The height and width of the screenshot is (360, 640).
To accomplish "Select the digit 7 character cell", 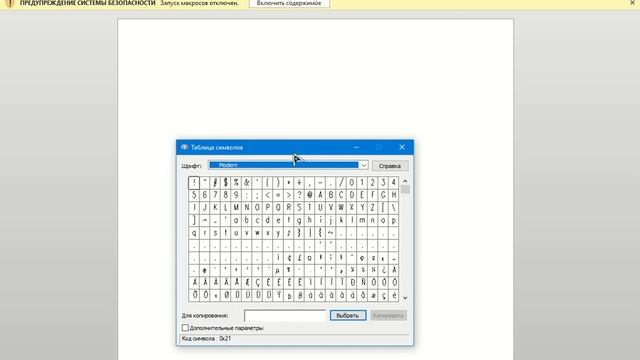I will click(x=215, y=195).
